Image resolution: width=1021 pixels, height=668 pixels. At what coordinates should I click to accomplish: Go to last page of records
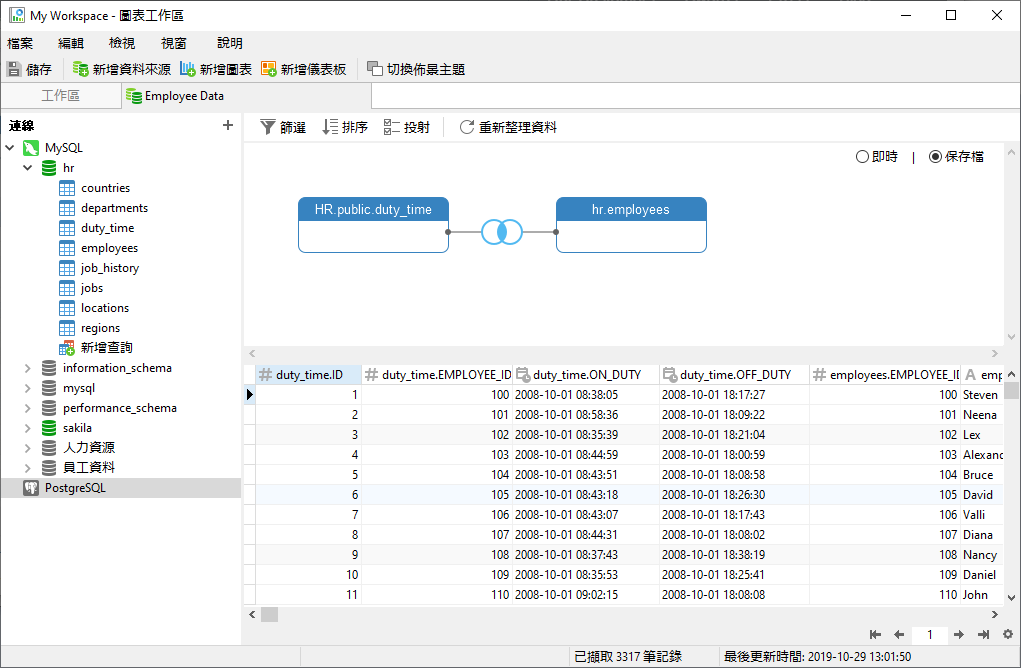(x=983, y=634)
